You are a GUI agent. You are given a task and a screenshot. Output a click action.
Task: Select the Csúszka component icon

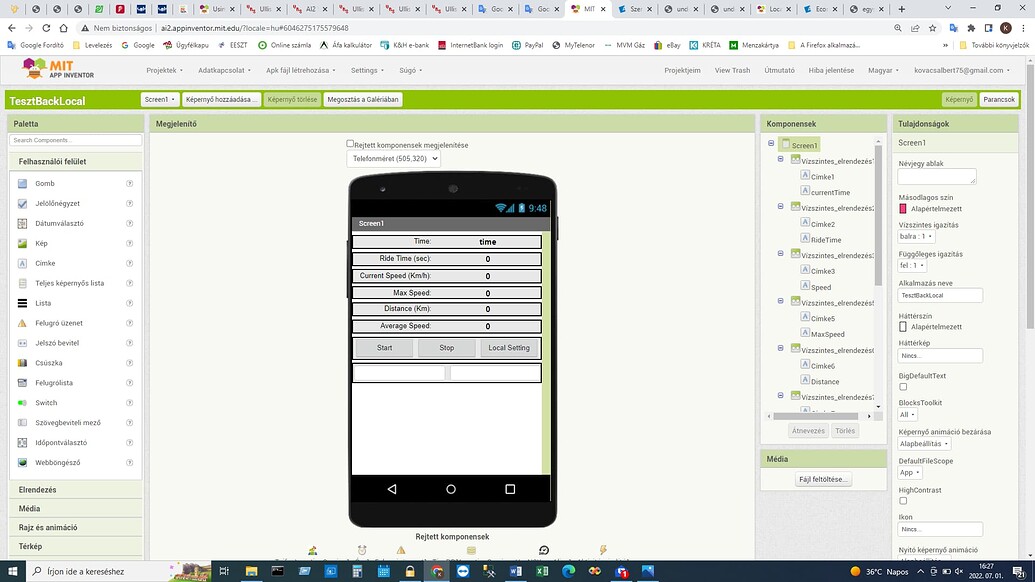pos(22,363)
